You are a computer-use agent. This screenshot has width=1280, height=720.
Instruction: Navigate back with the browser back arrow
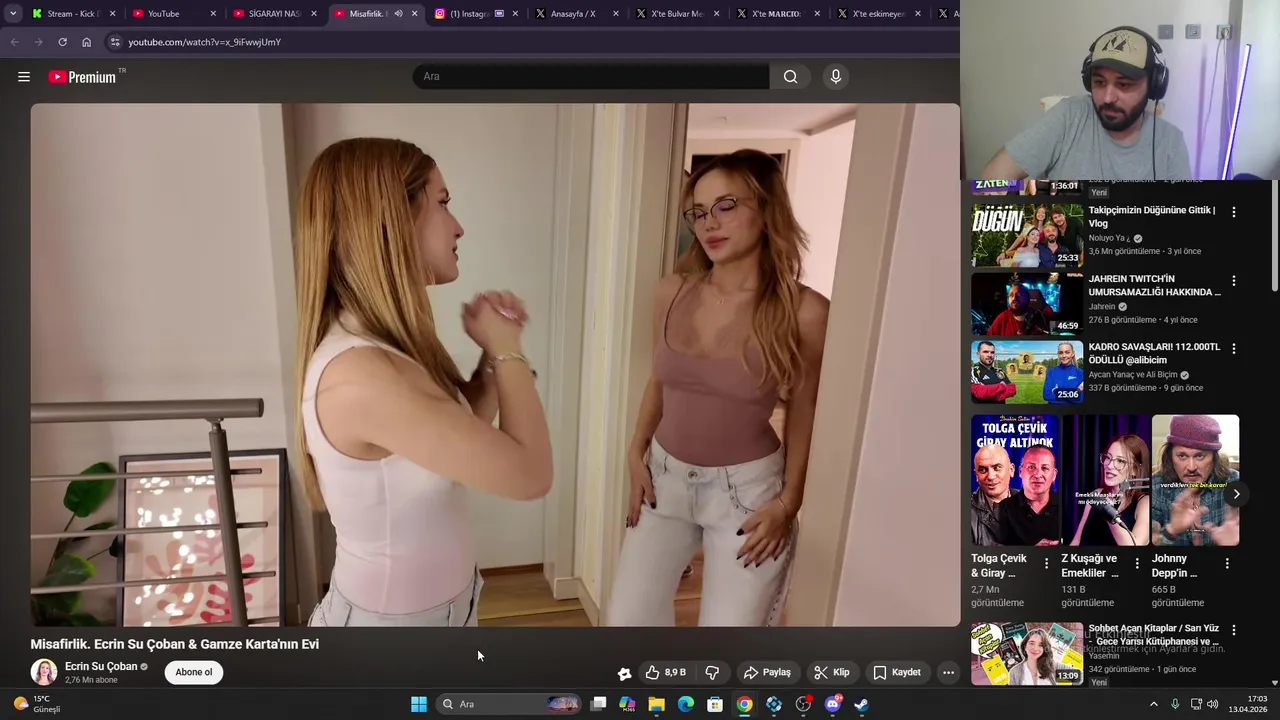coord(14,42)
